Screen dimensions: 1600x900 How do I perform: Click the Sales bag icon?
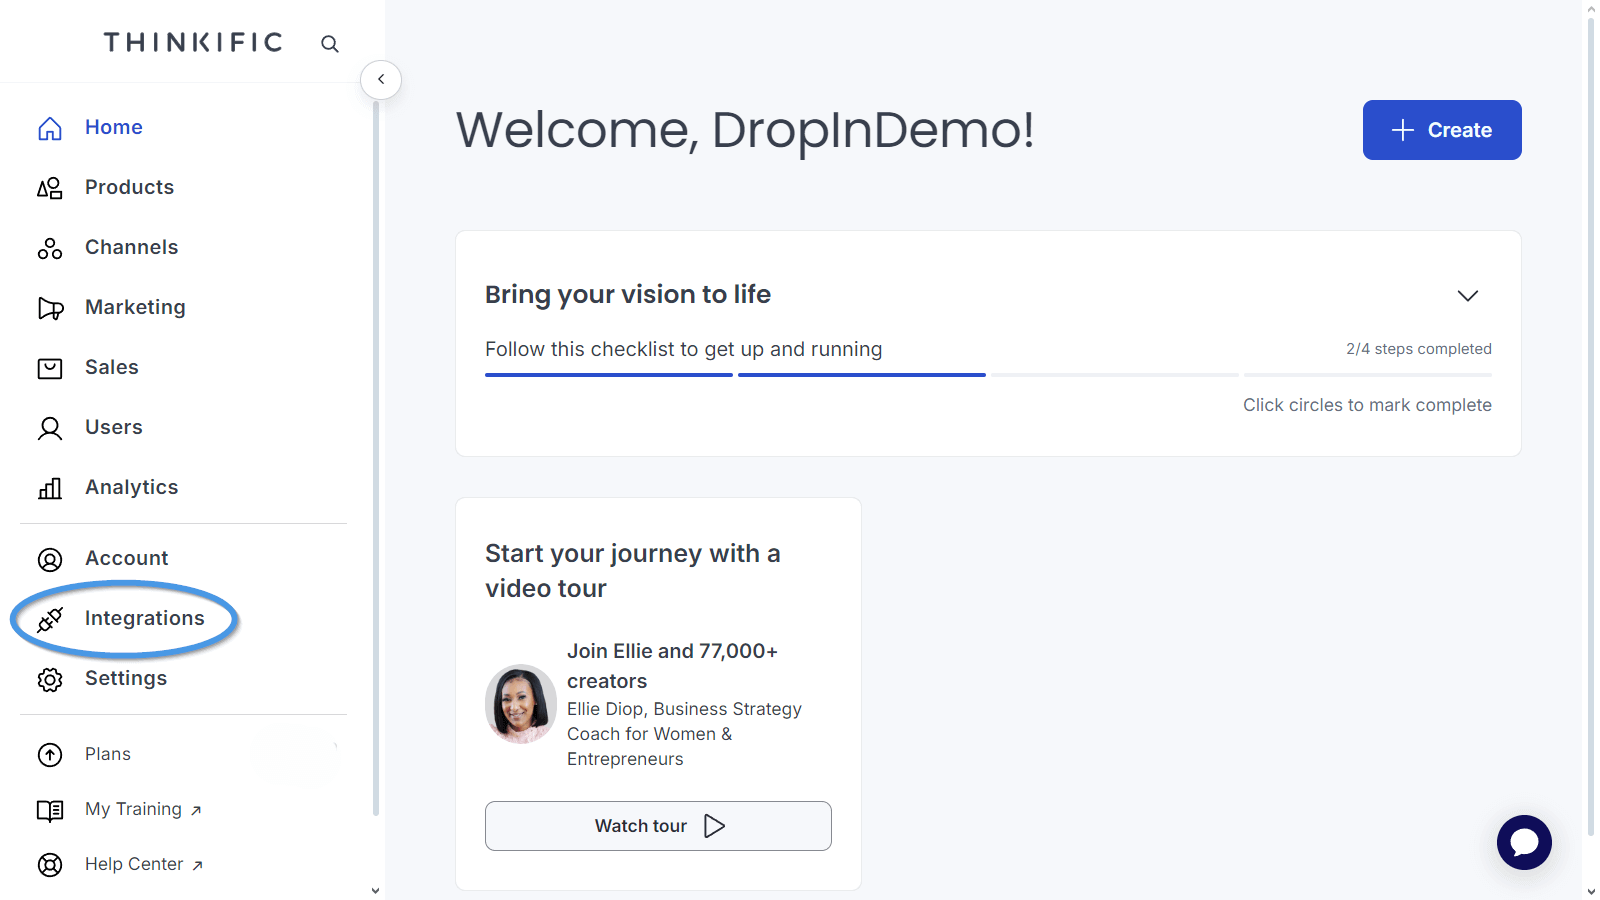[50, 368]
